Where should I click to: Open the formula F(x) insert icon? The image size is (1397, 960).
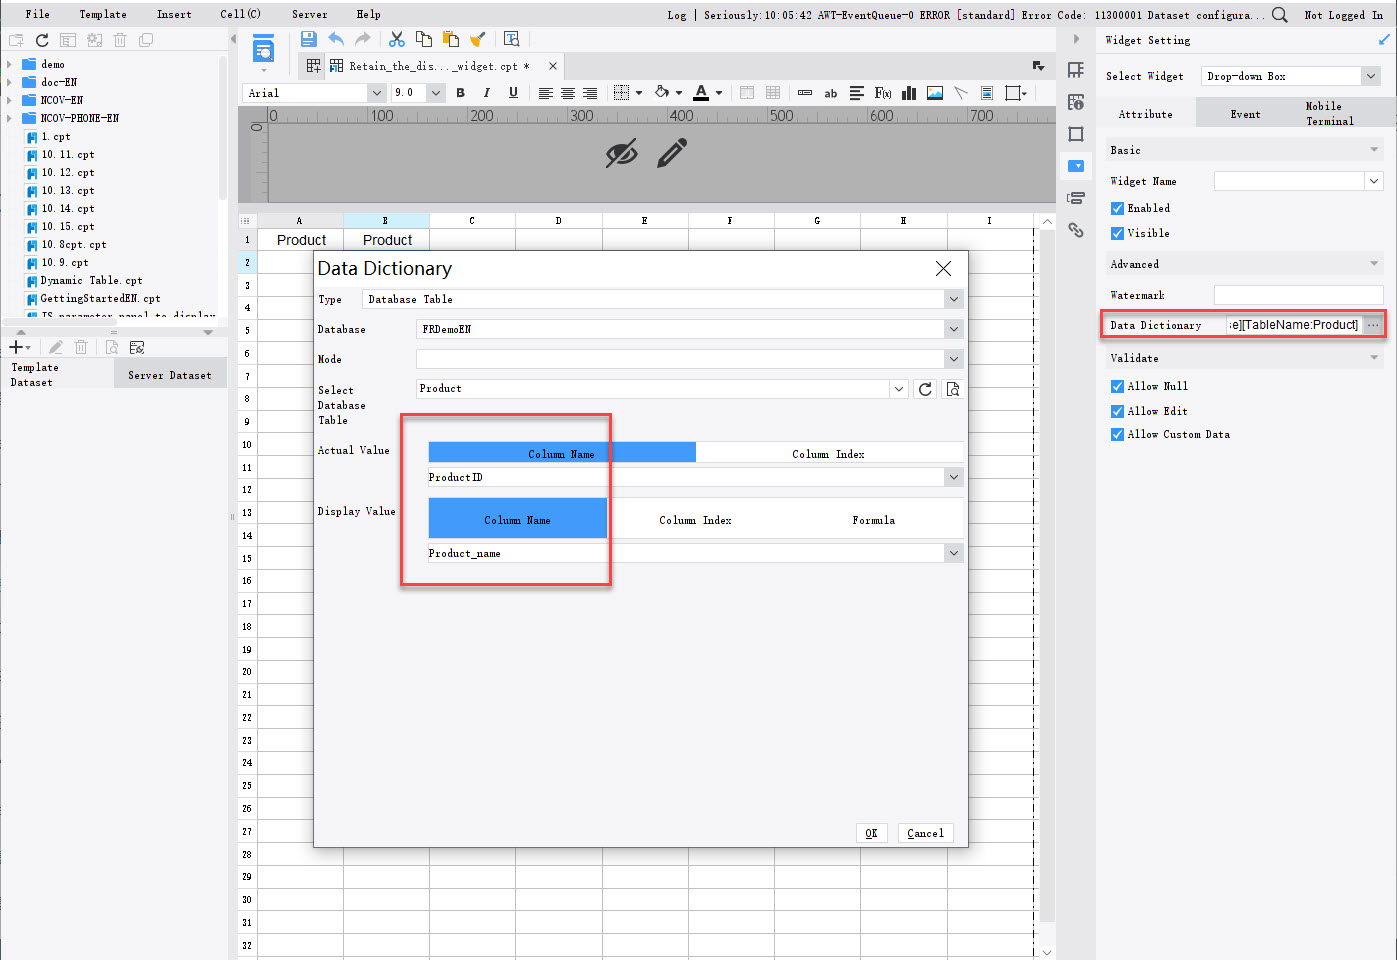click(884, 92)
